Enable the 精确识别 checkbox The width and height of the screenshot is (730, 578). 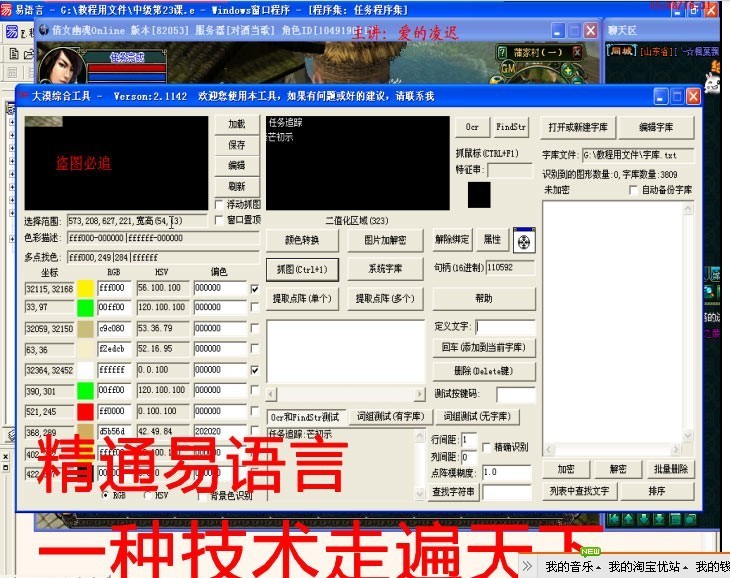486,447
